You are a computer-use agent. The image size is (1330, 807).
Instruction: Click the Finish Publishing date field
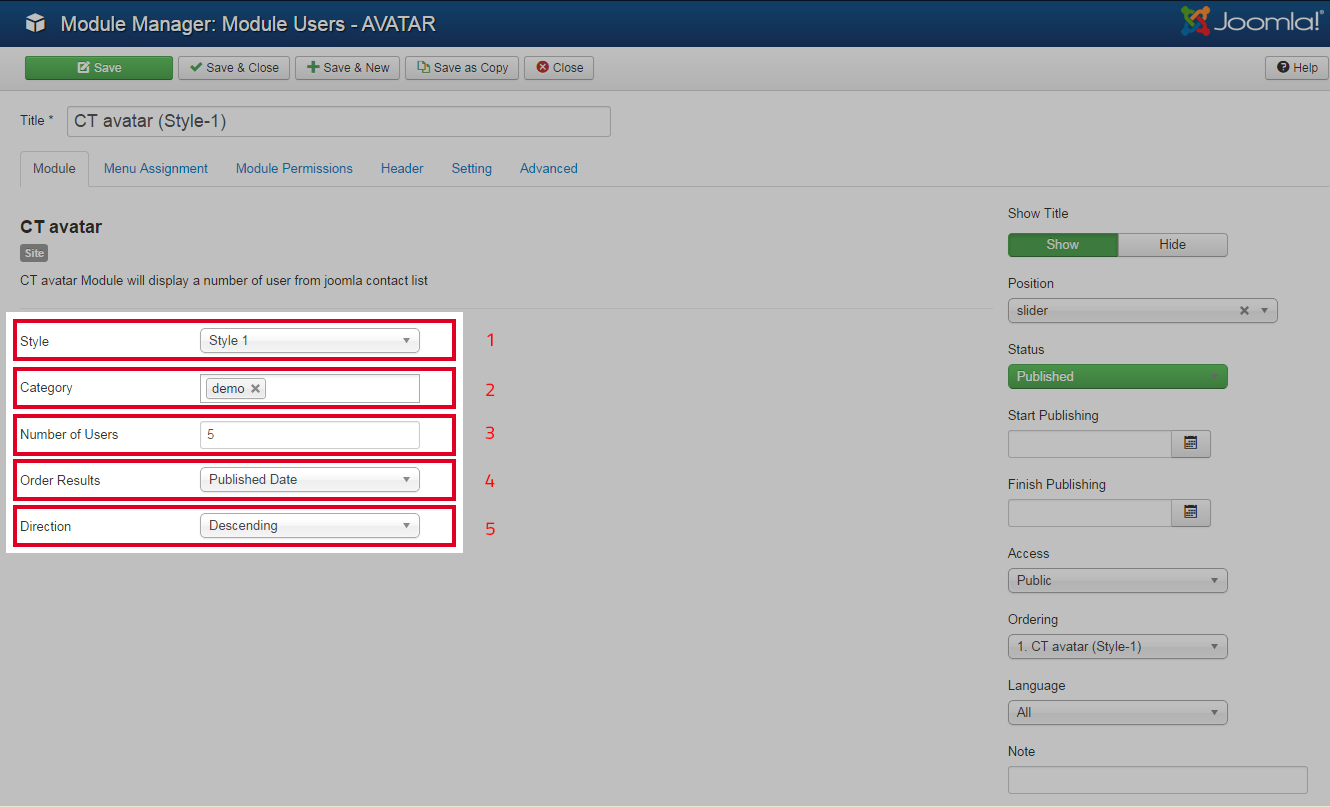[x=1090, y=513]
